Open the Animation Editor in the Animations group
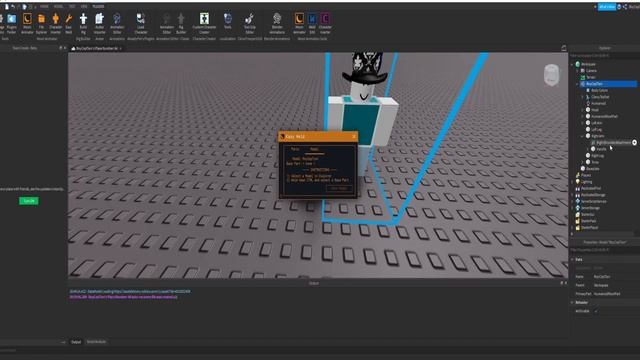The image size is (640, 360). coord(117,24)
